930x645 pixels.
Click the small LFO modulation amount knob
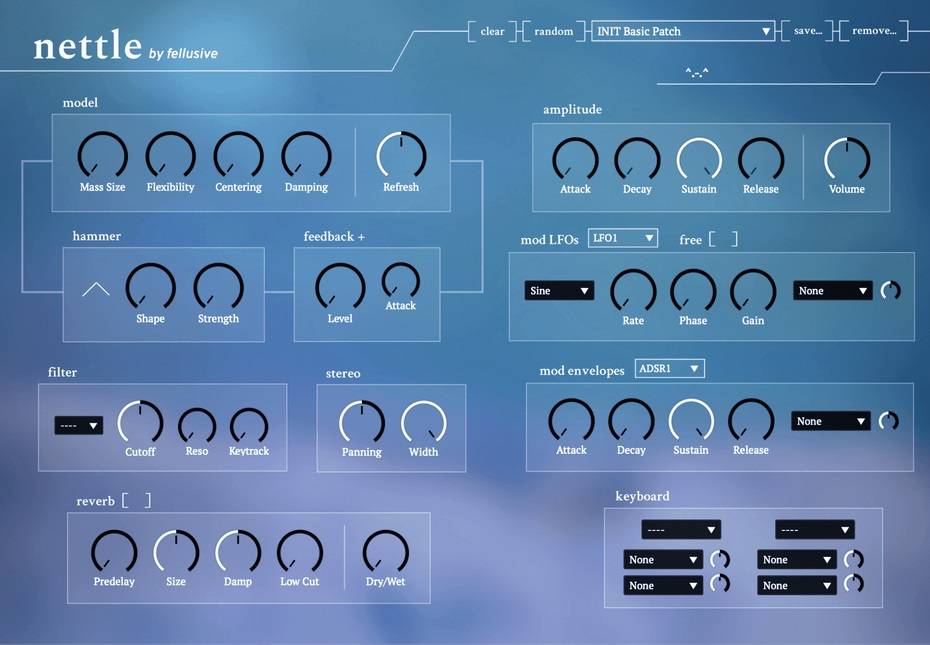tap(889, 291)
